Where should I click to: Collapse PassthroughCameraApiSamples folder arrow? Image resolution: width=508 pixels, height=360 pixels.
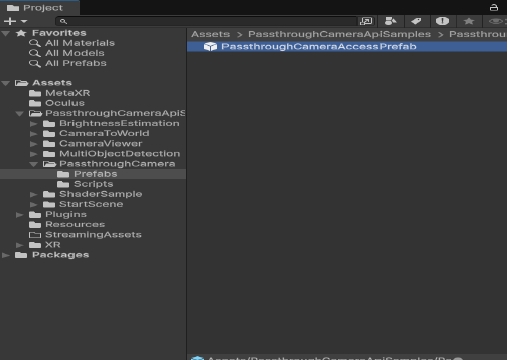pyautogui.click(x=20, y=114)
